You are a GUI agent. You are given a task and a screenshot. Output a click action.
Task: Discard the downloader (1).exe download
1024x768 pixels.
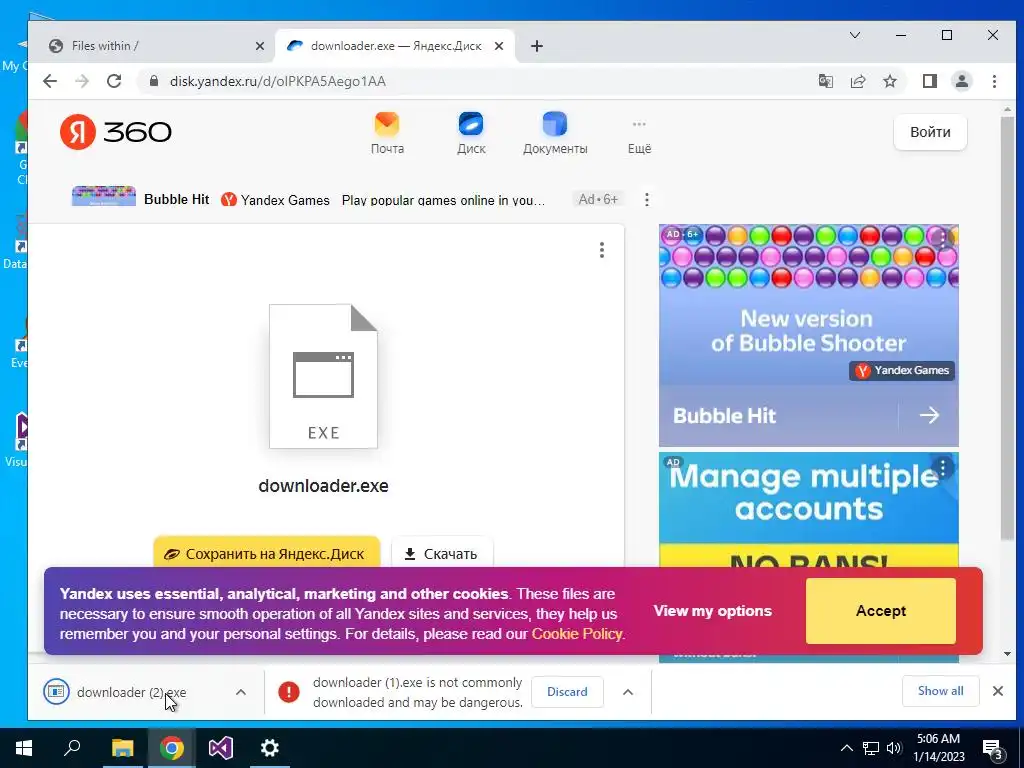coord(567,692)
